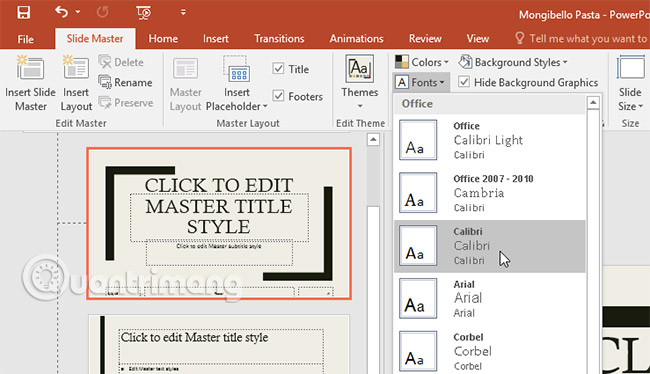Open the Themes gallery icon
650x374 pixels.
(x=359, y=69)
